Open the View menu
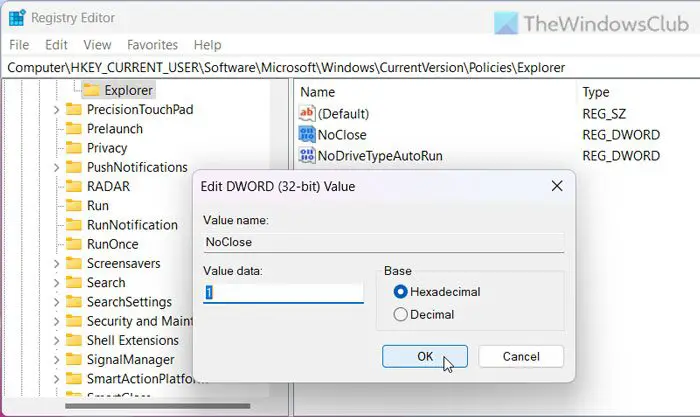700x417 pixels. point(97,45)
